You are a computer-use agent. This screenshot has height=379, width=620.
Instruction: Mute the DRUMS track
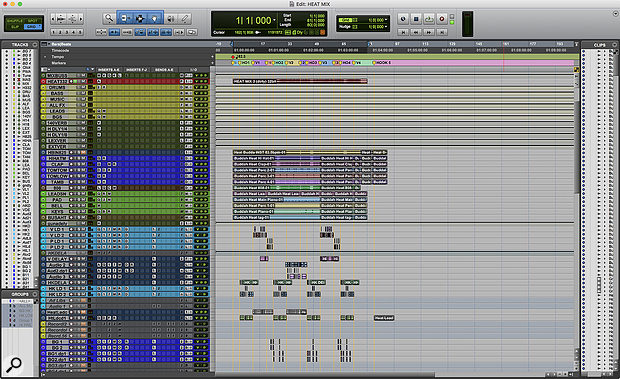pos(84,87)
